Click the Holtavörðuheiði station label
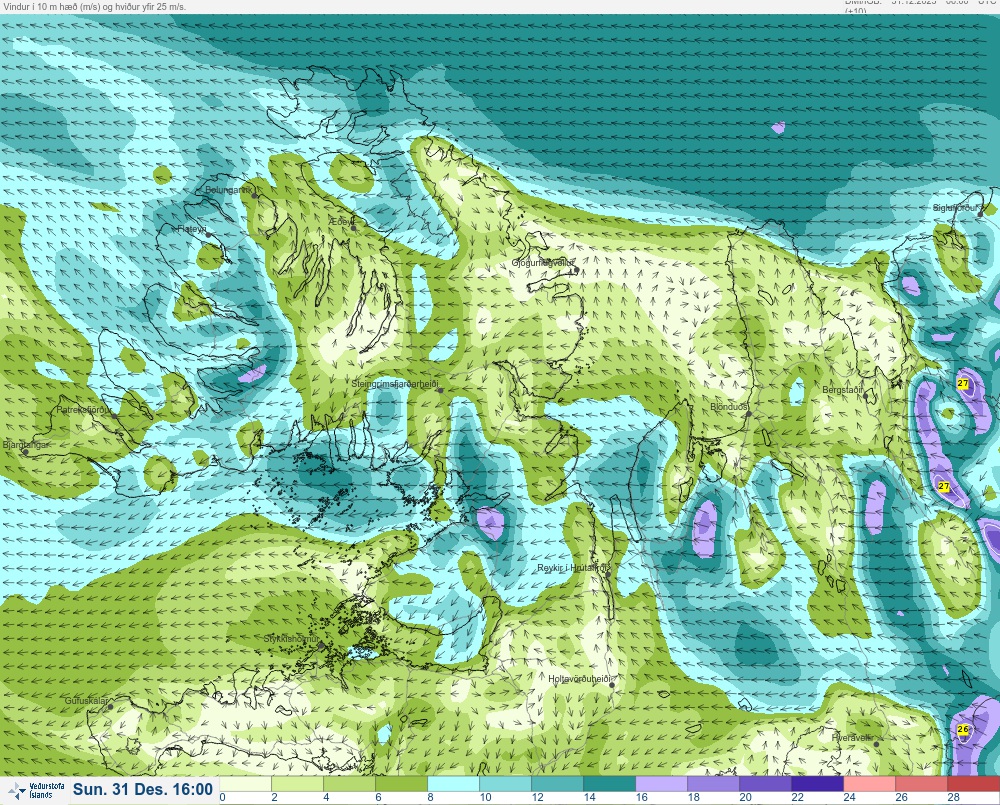1000x805 pixels. tap(580, 679)
